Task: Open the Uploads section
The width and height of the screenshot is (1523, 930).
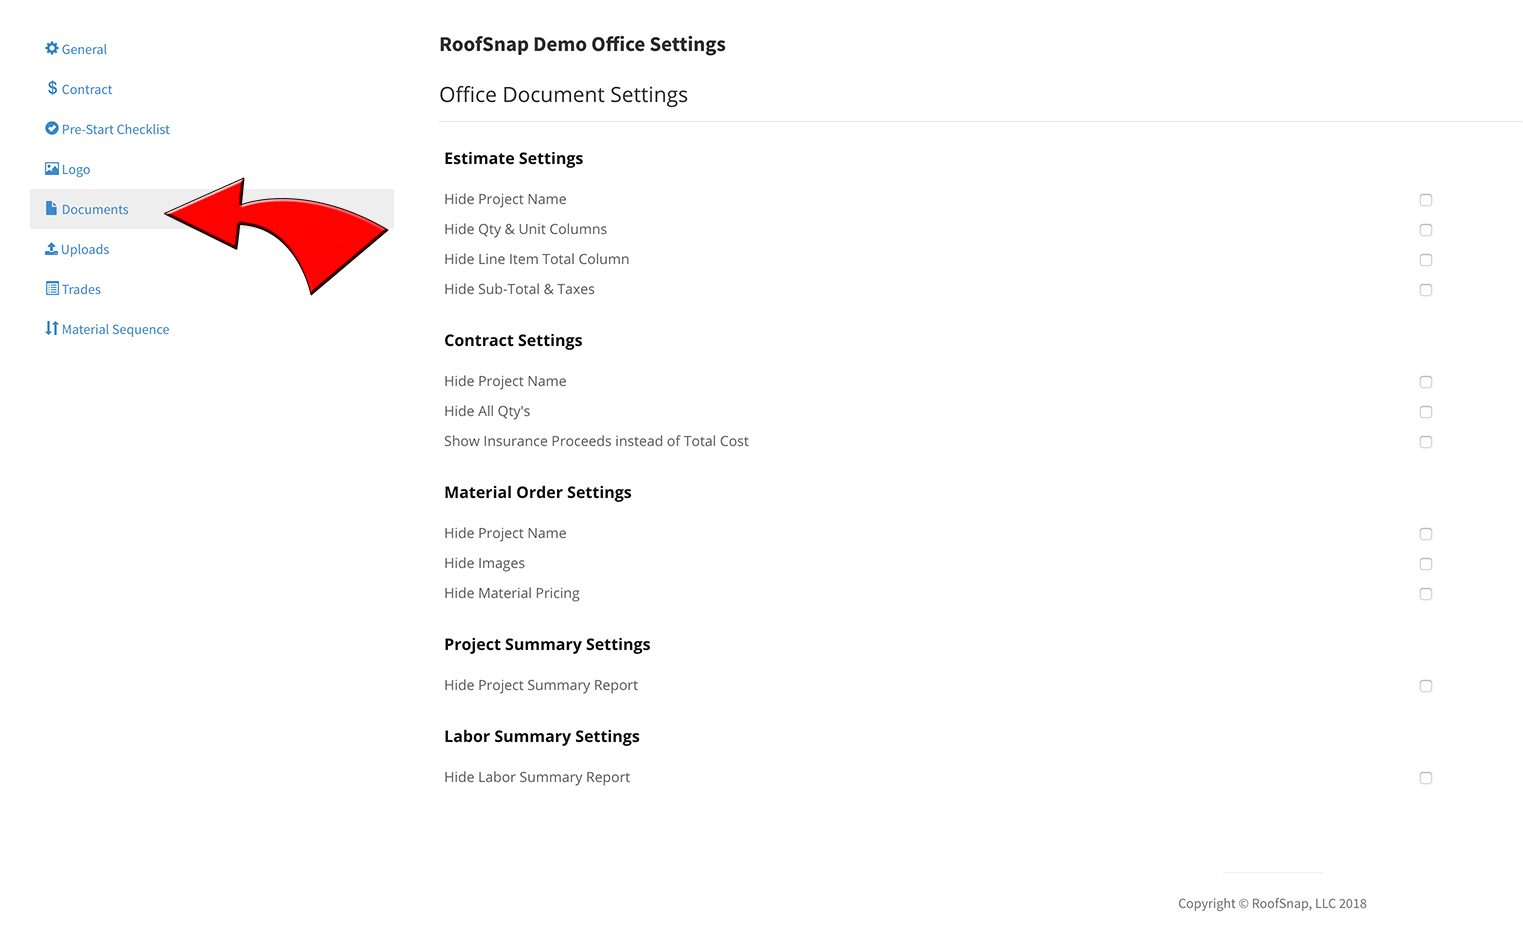Action: point(85,249)
